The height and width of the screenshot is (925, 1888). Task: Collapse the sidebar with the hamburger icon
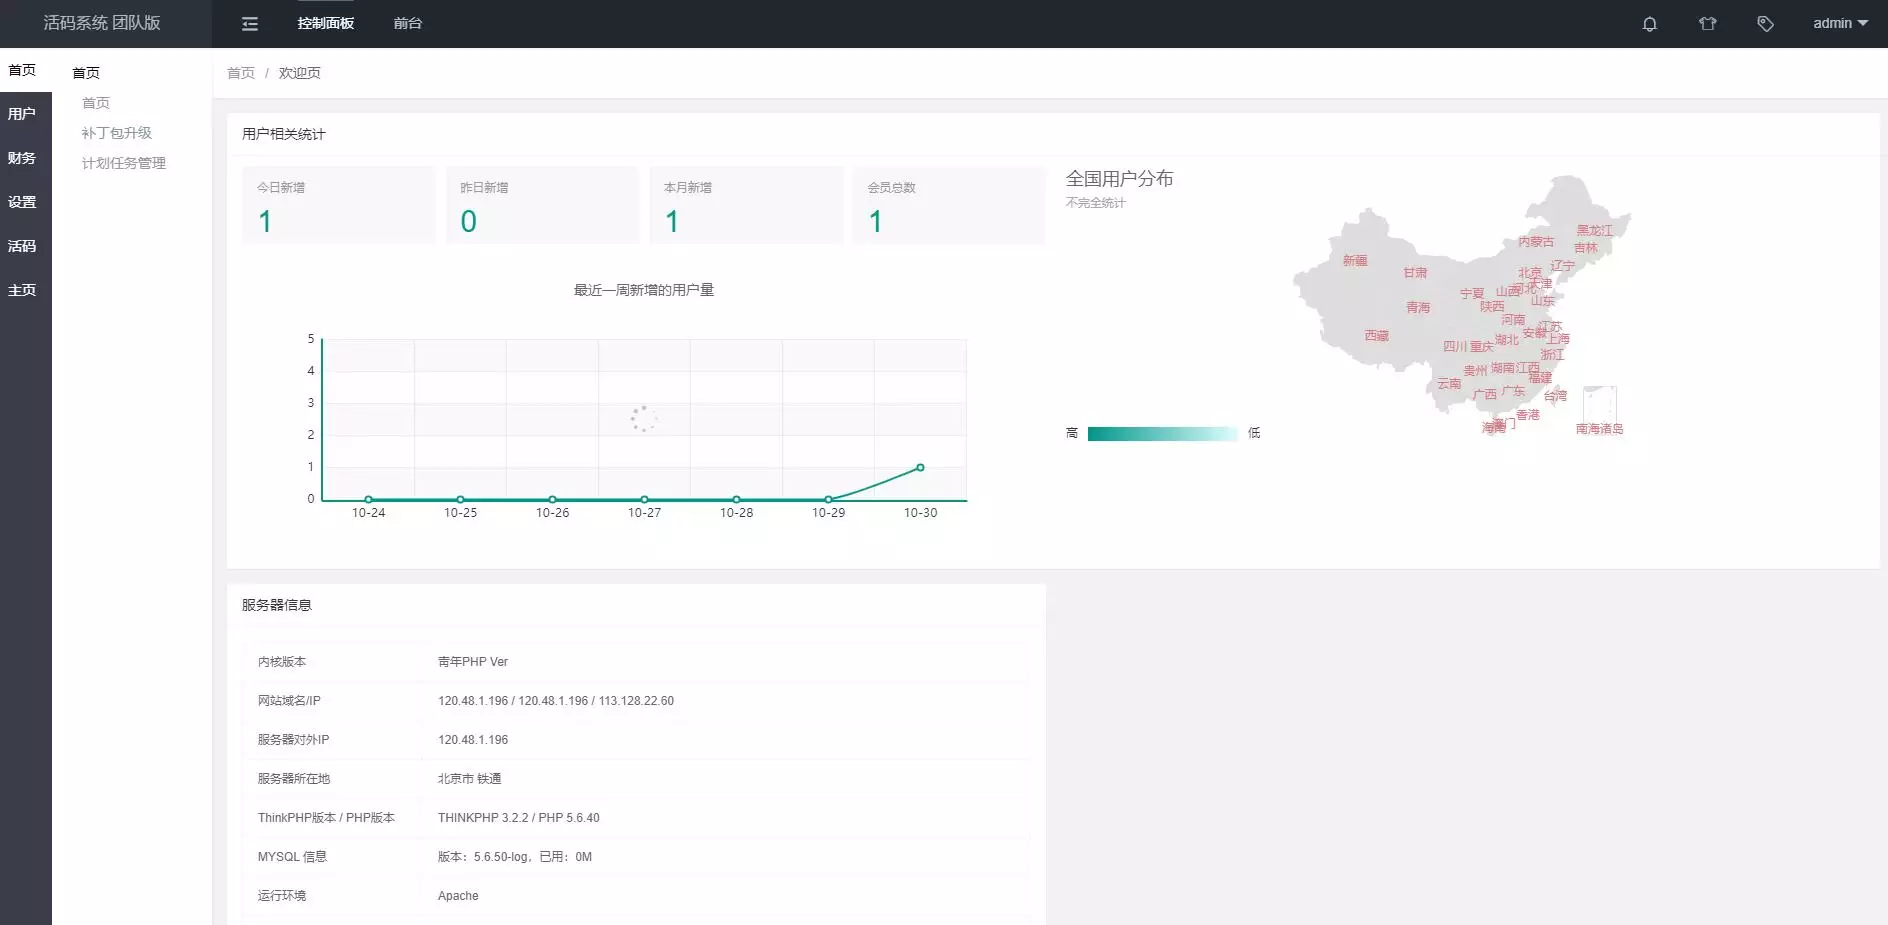pos(249,23)
